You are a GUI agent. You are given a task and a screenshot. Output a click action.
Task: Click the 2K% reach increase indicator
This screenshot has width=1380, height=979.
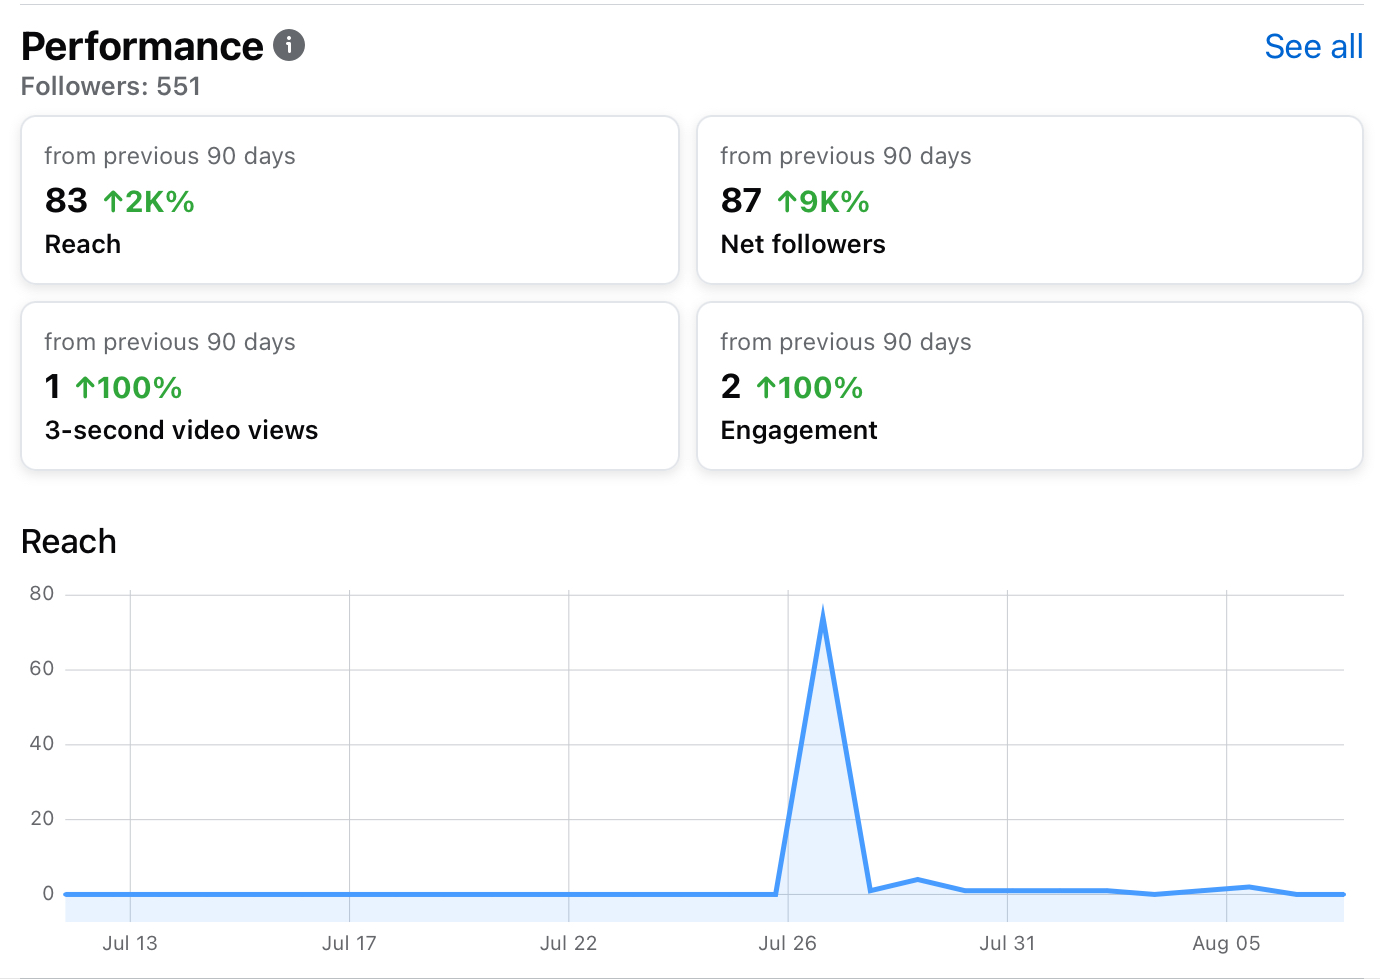[149, 202]
